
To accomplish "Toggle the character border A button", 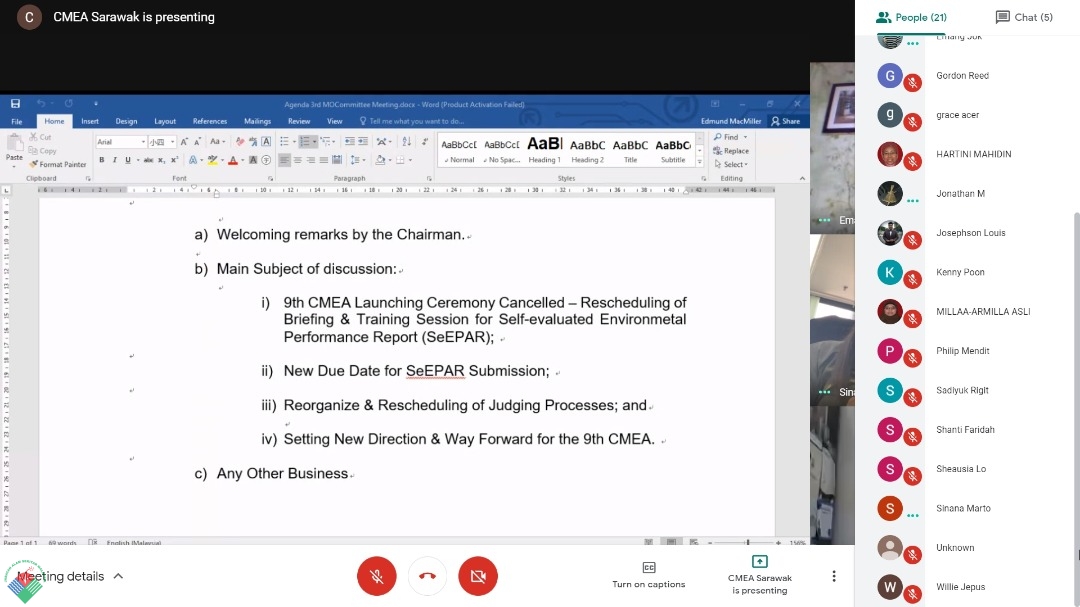I will 266,141.
